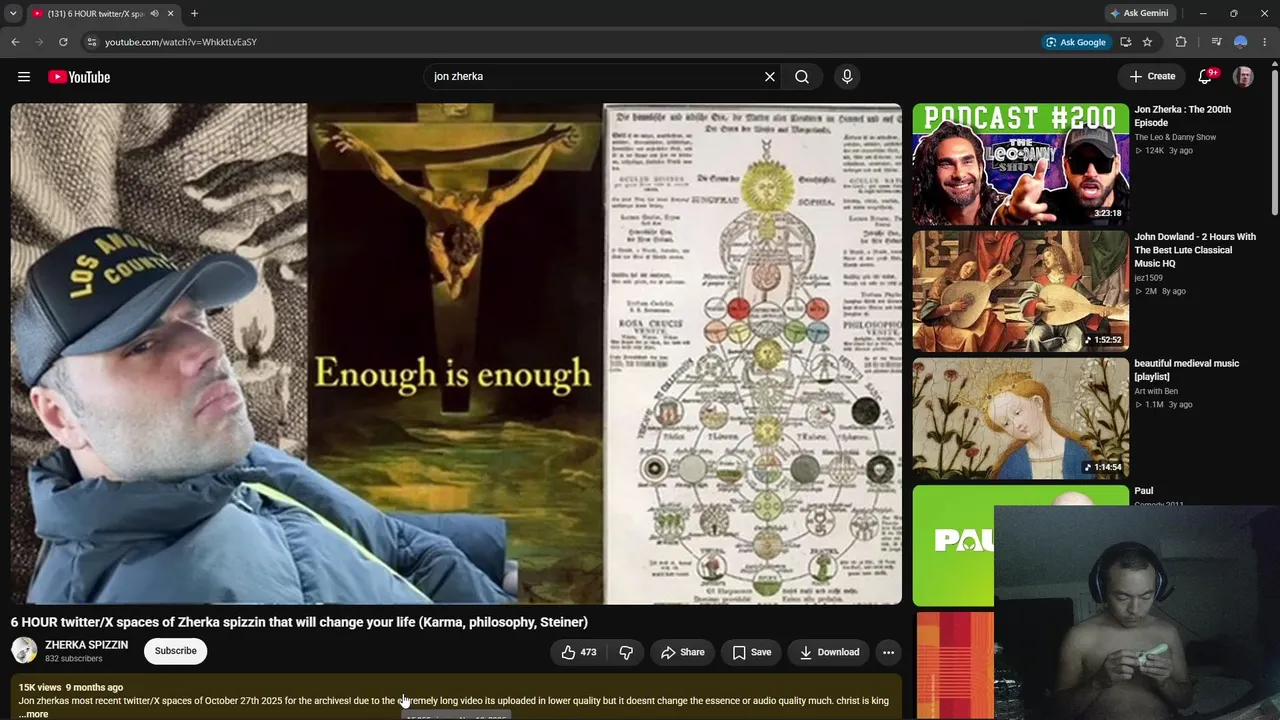
Task: Open the Chrome profile avatar
Action: [x=1240, y=42]
